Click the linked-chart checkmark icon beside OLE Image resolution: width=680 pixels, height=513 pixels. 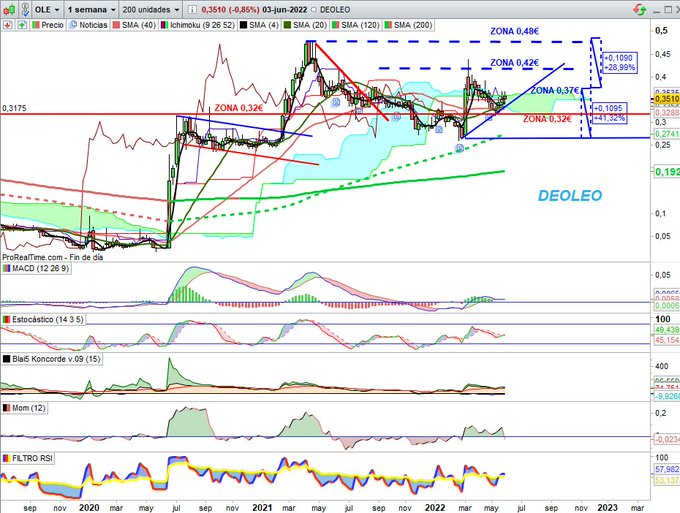(26, 9)
